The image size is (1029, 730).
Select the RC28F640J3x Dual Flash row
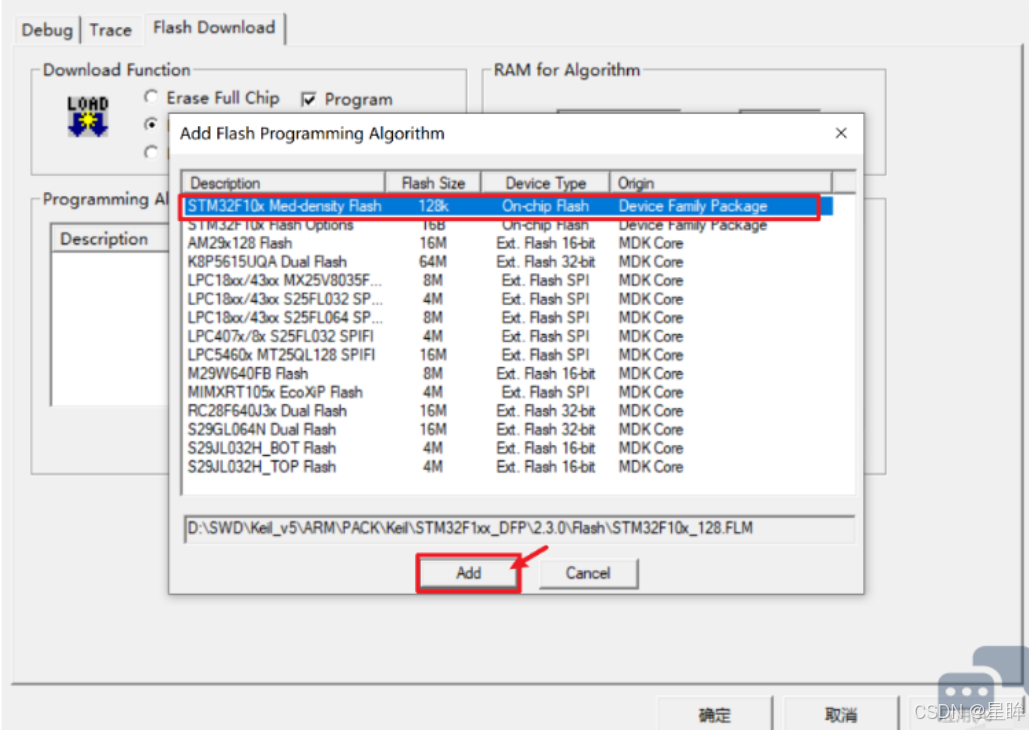coord(509,410)
